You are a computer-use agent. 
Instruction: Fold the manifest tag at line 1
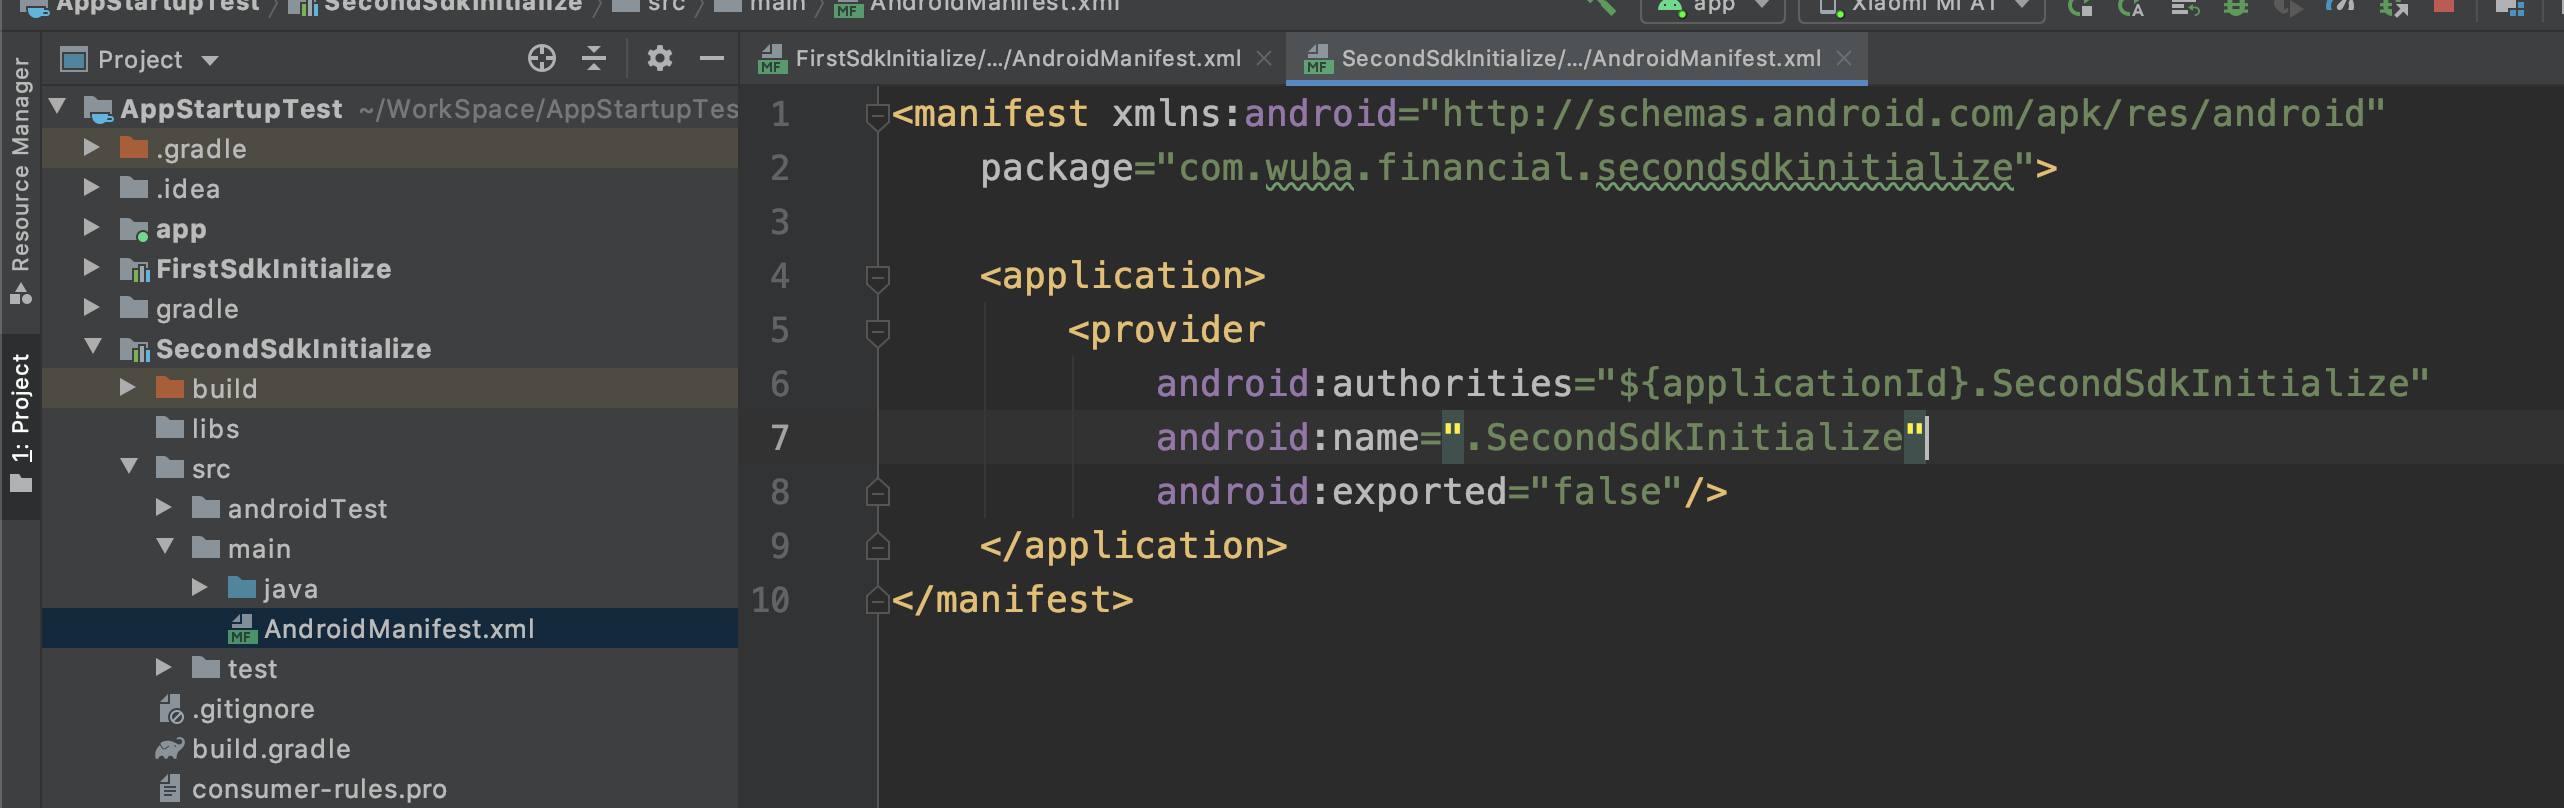877,116
